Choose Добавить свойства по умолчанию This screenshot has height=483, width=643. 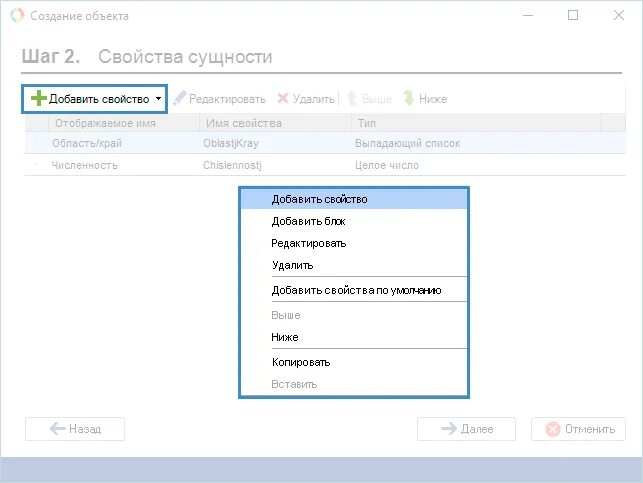354,290
